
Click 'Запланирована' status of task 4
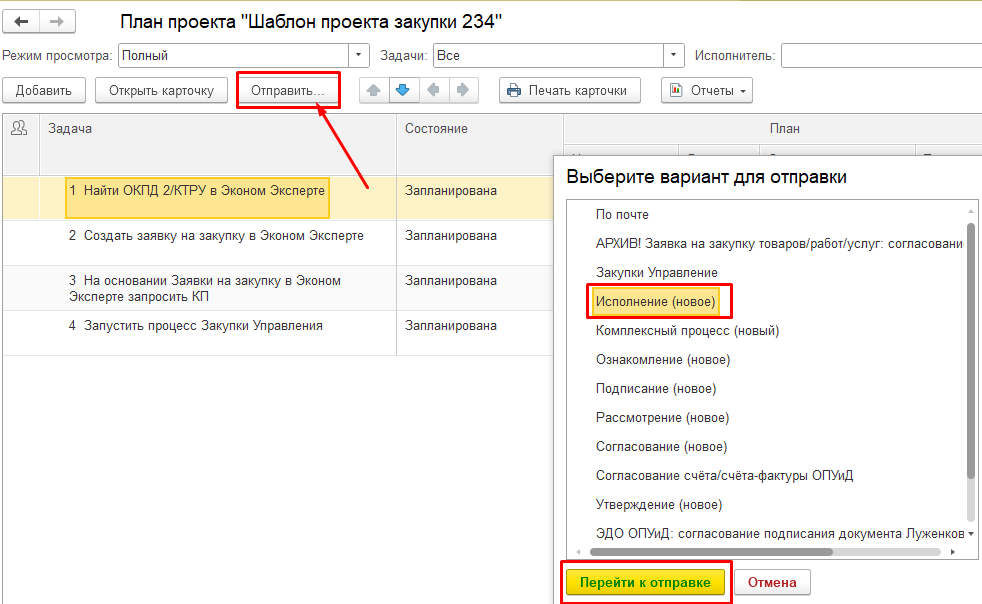point(451,326)
